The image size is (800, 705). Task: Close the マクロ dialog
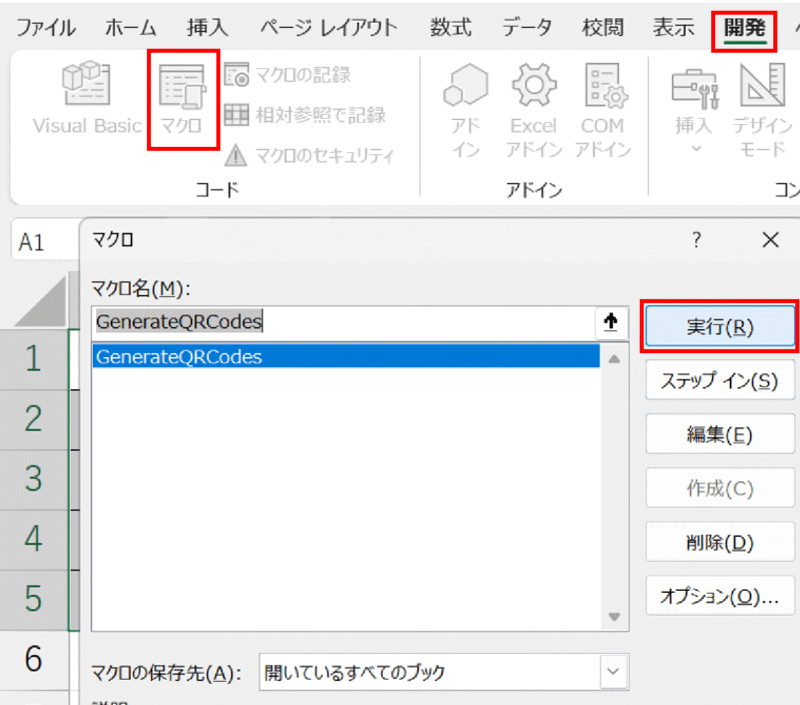click(770, 240)
